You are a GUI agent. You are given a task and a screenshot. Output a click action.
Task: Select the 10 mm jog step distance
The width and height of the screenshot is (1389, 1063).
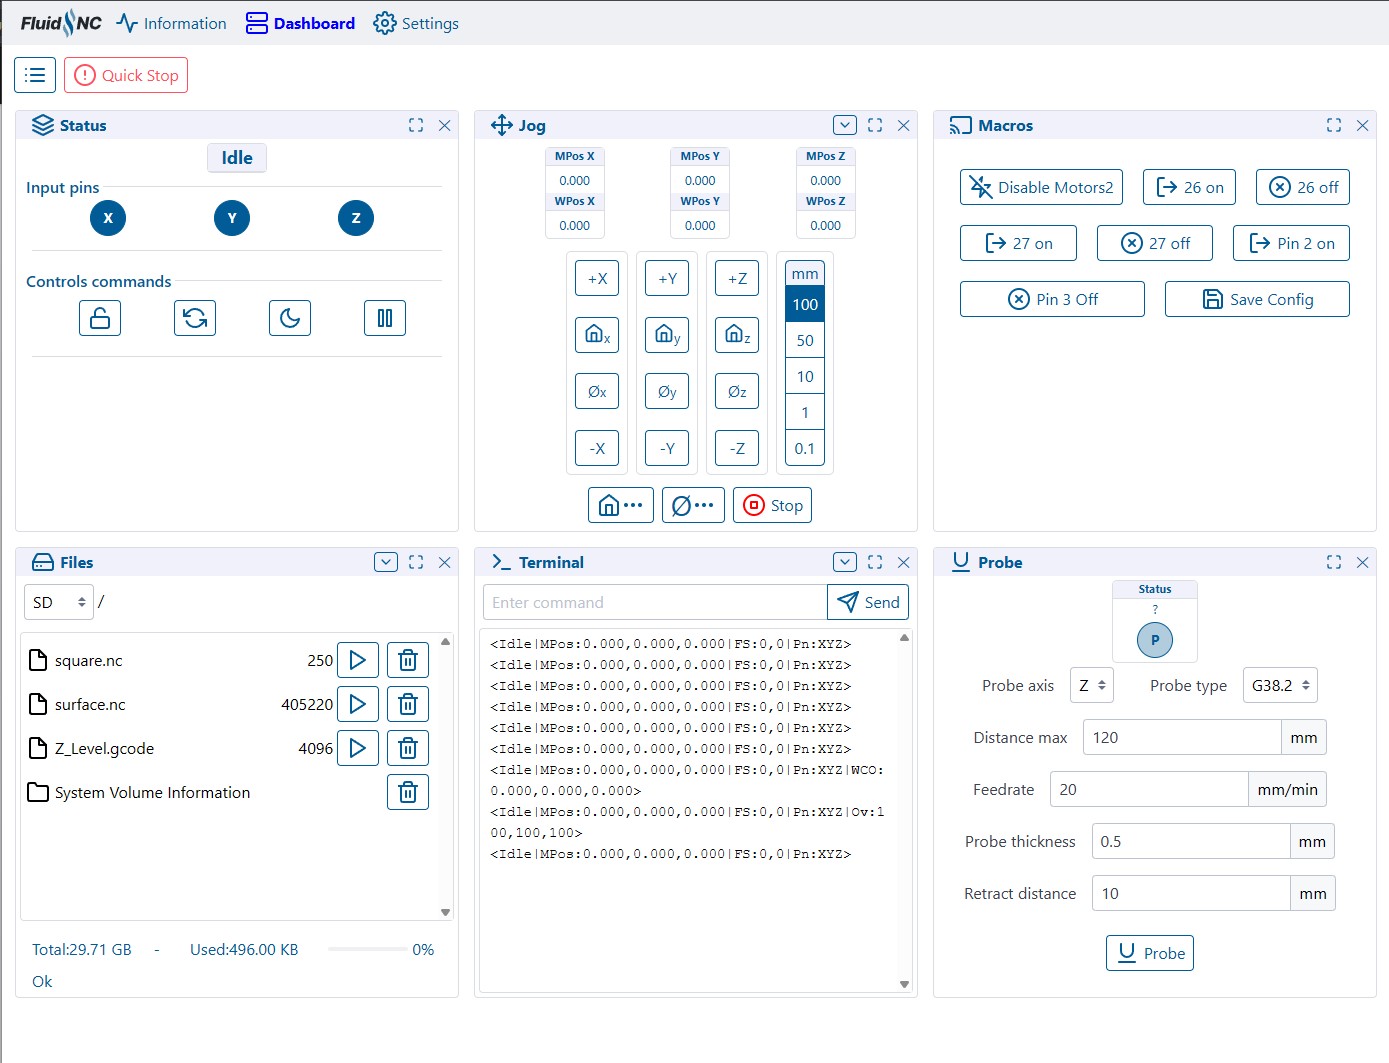click(805, 377)
